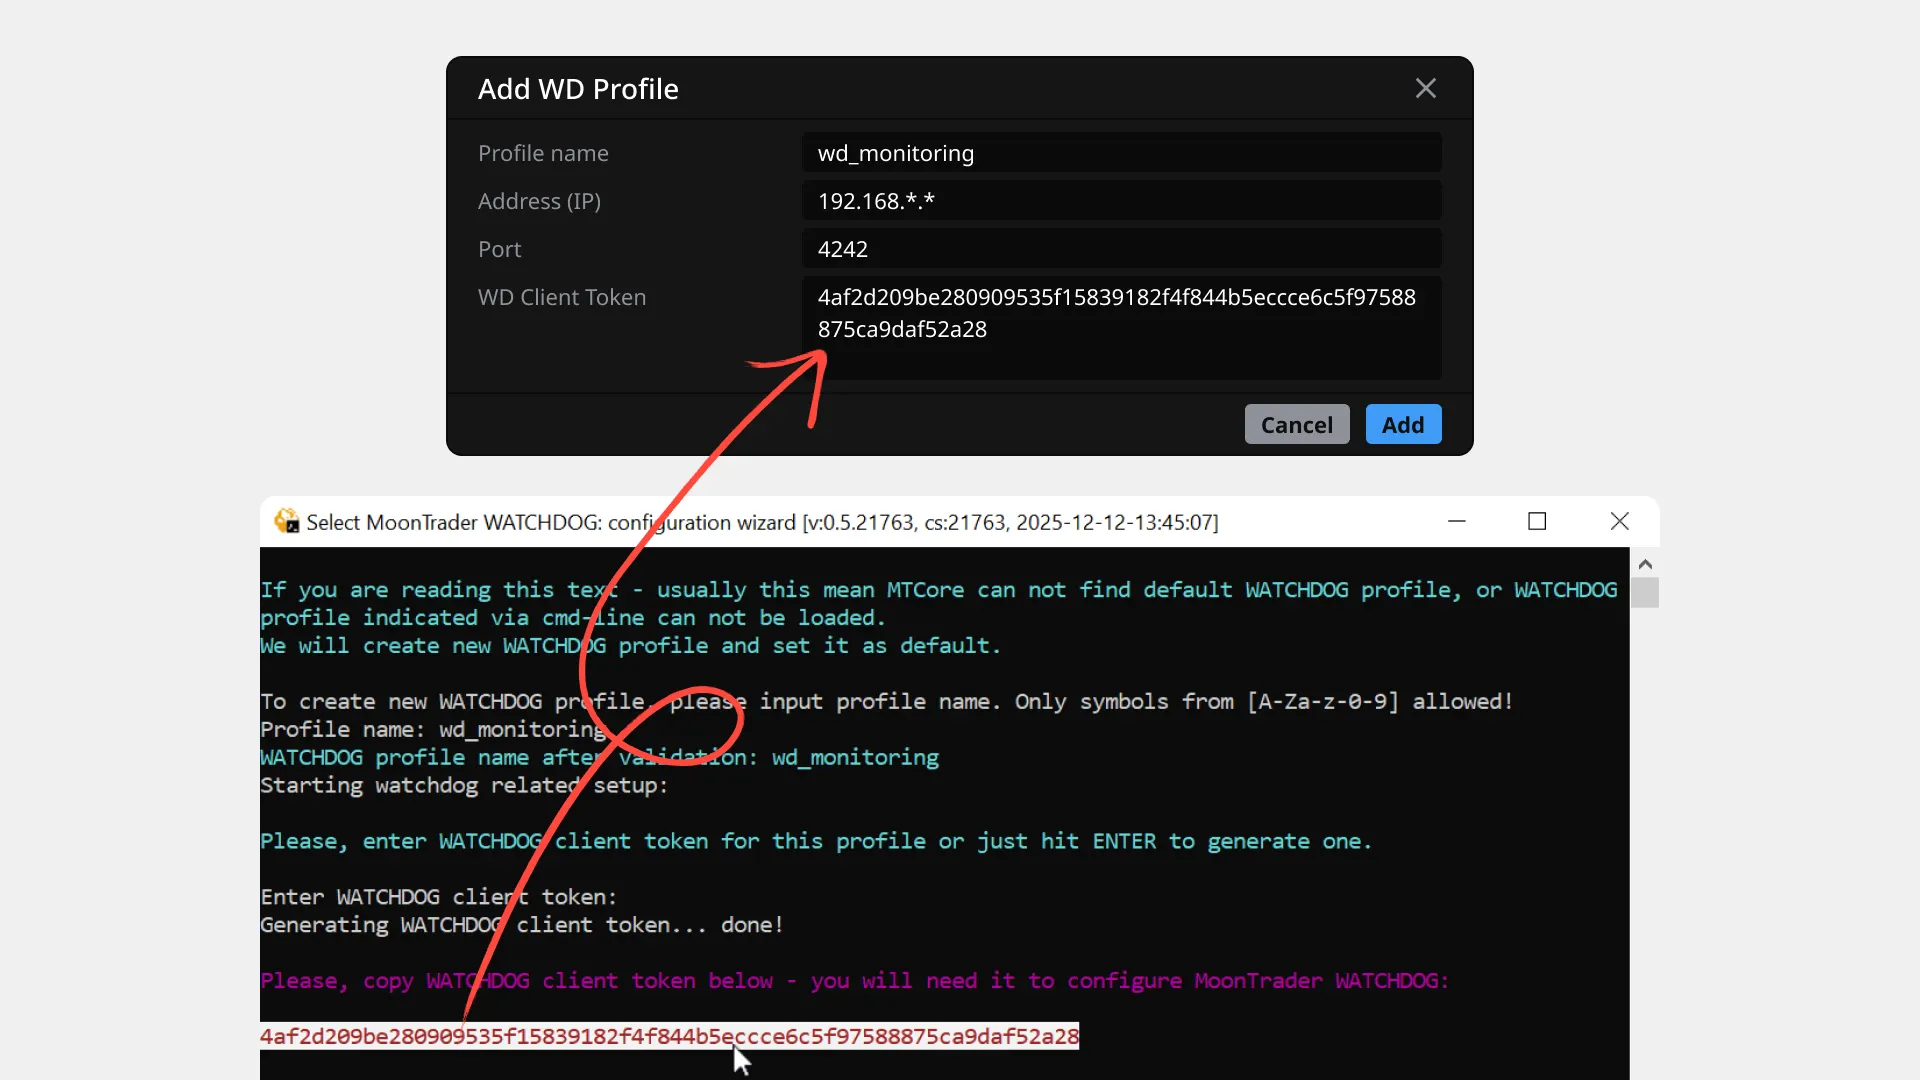Screen dimensions: 1920x1080
Task: Click the Address (IP) label
Action: [539, 201]
